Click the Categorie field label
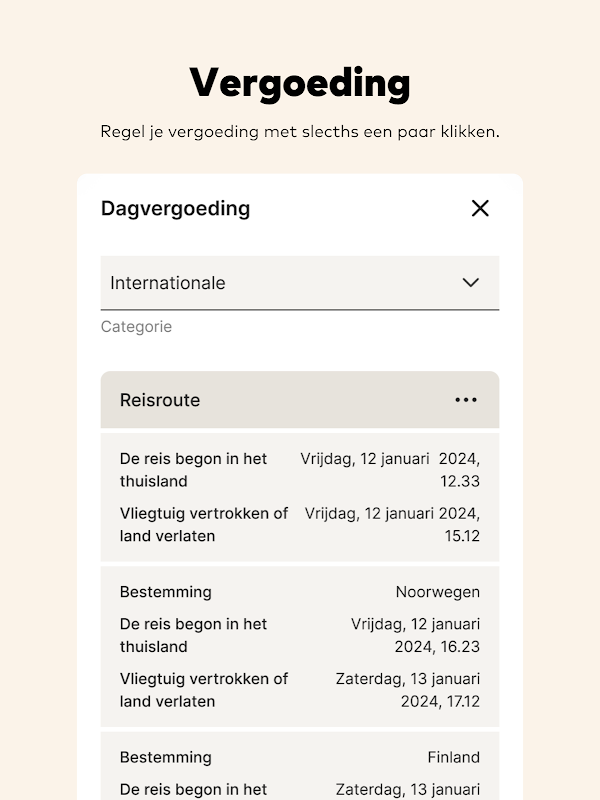 [x=136, y=327]
